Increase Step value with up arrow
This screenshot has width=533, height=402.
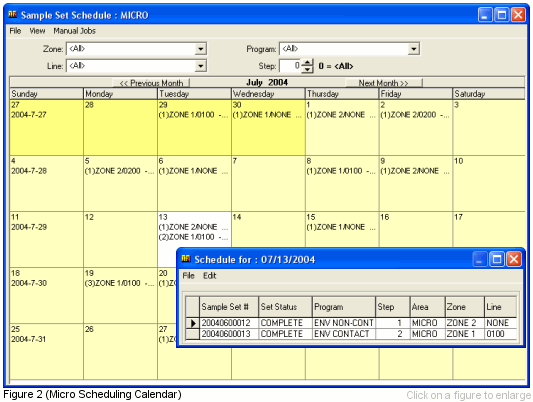[307, 63]
